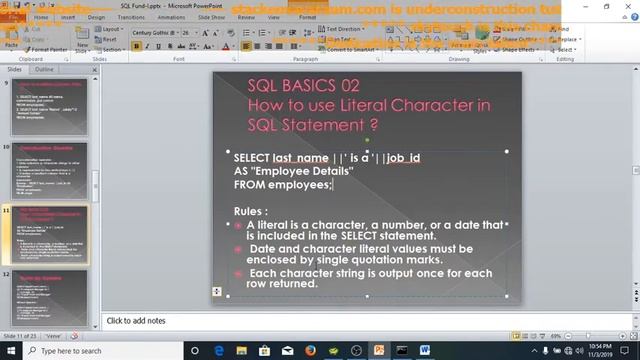Image resolution: width=640 pixels, height=360 pixels.
Task: Click Font Color red A swatch
Action: (x=226, y=46)
